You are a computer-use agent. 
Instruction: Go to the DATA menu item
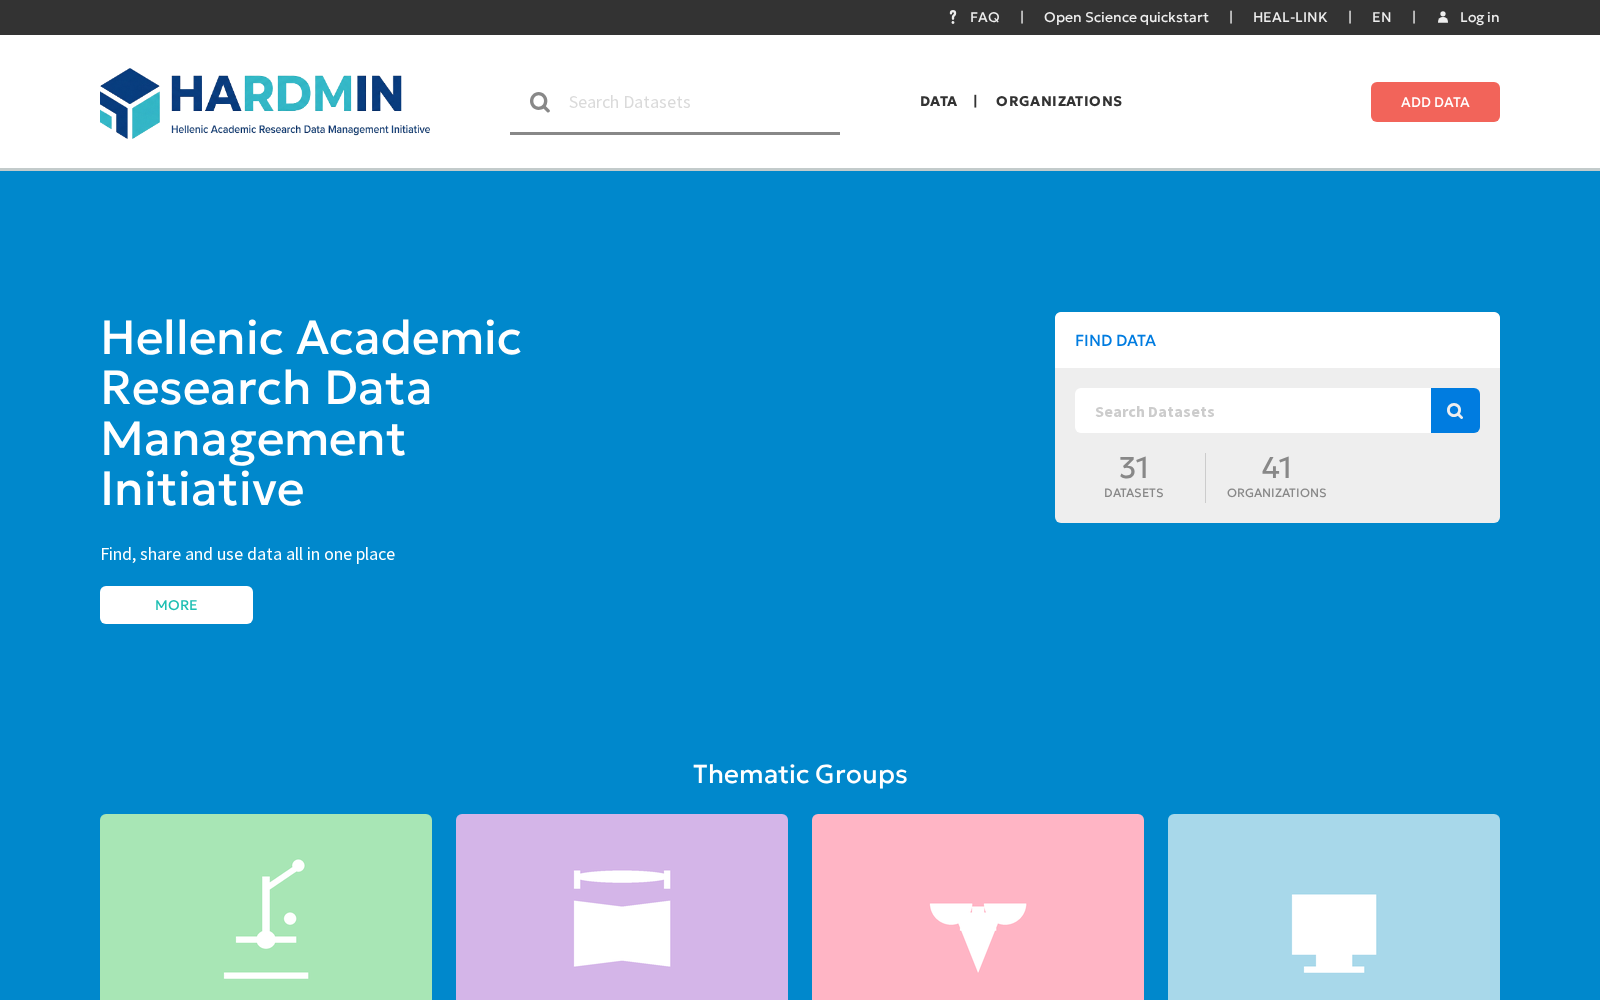[x=938, y=101]
